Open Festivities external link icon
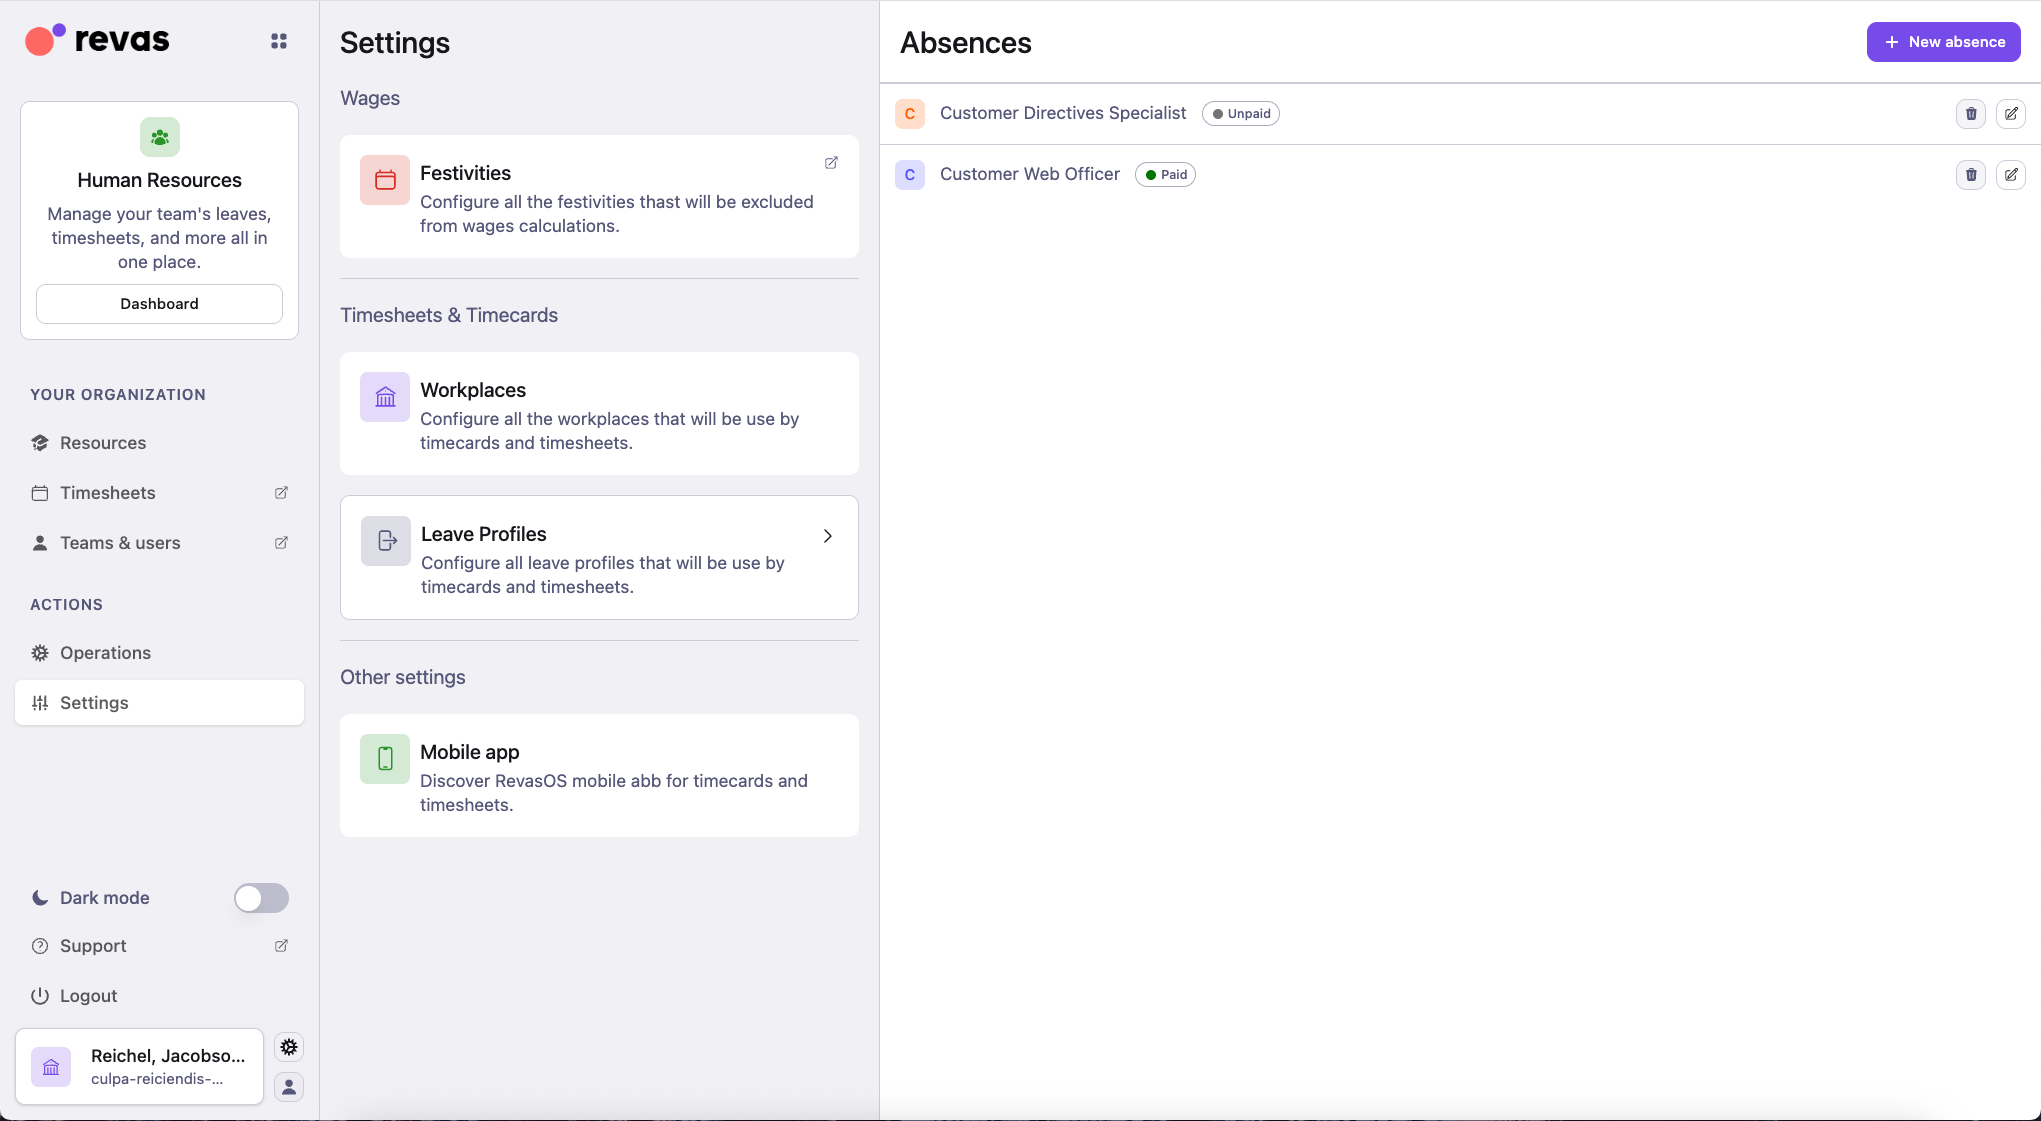 coord(831,163)
